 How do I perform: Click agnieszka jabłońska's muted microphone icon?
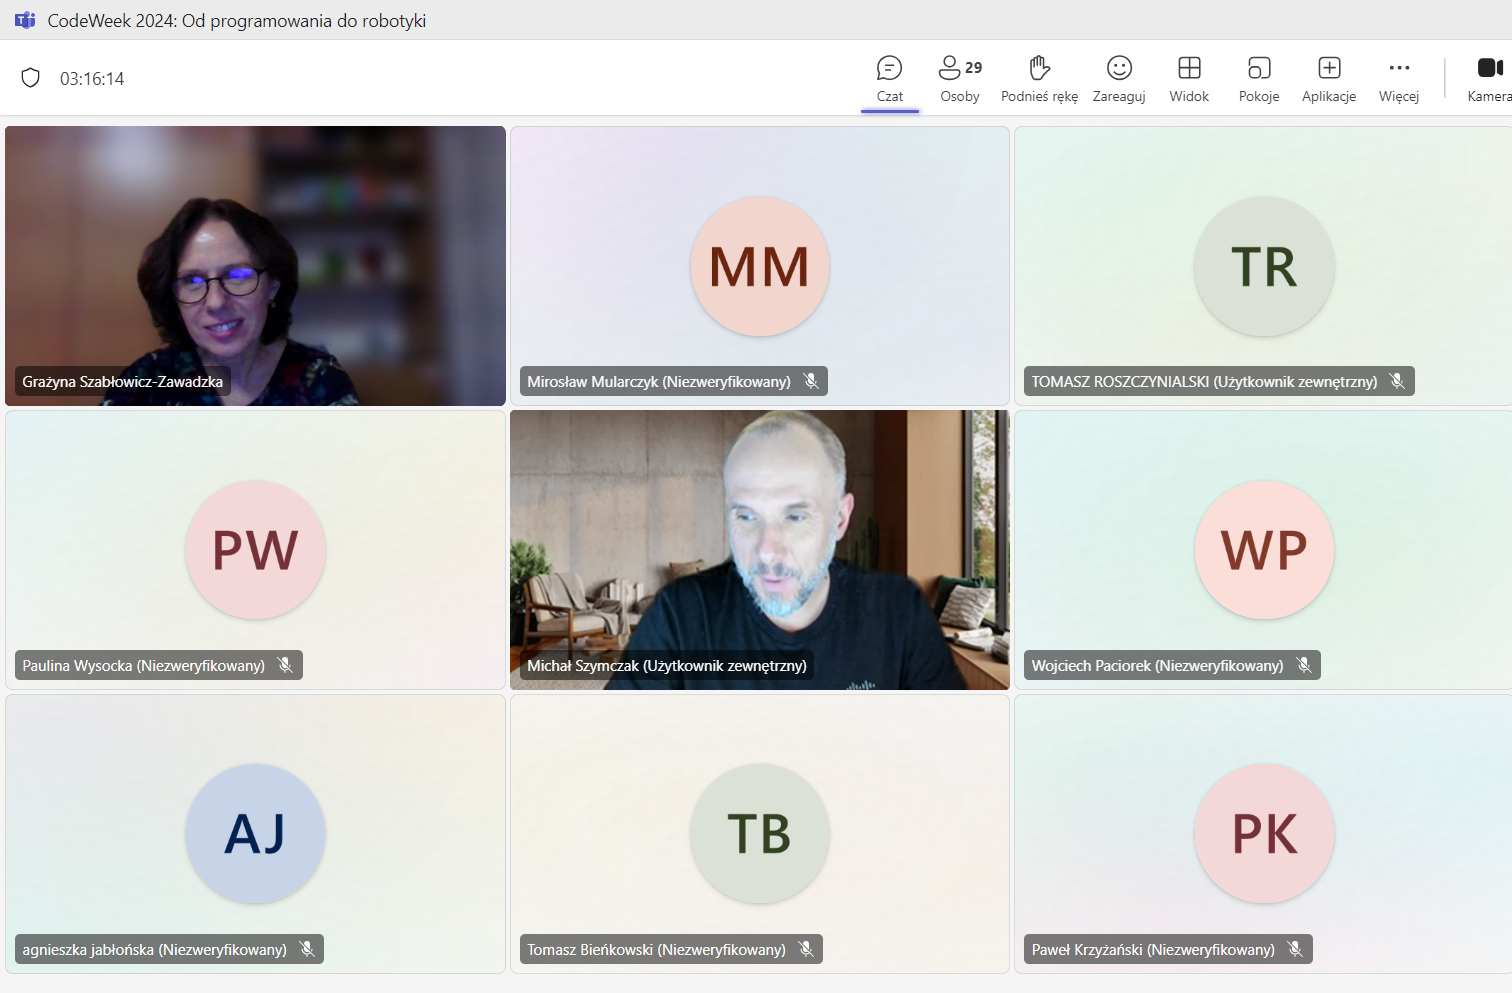tap(307, 949)
